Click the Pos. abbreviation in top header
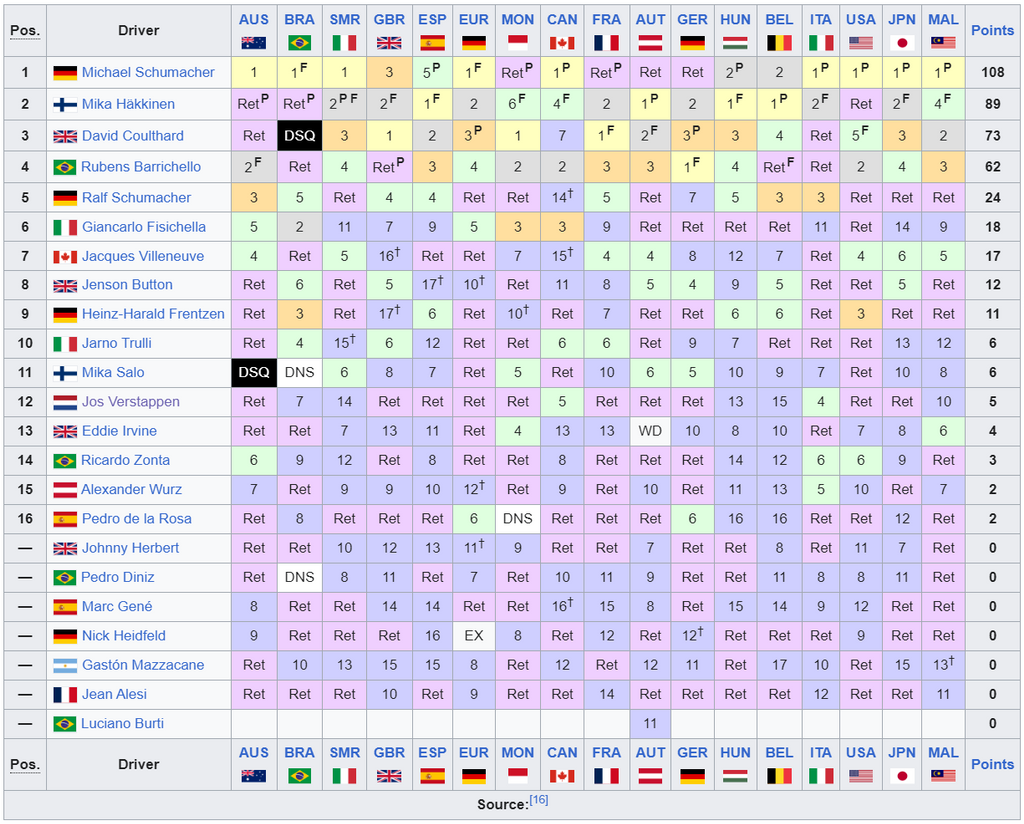1024x824 pixels. [25, 30]
